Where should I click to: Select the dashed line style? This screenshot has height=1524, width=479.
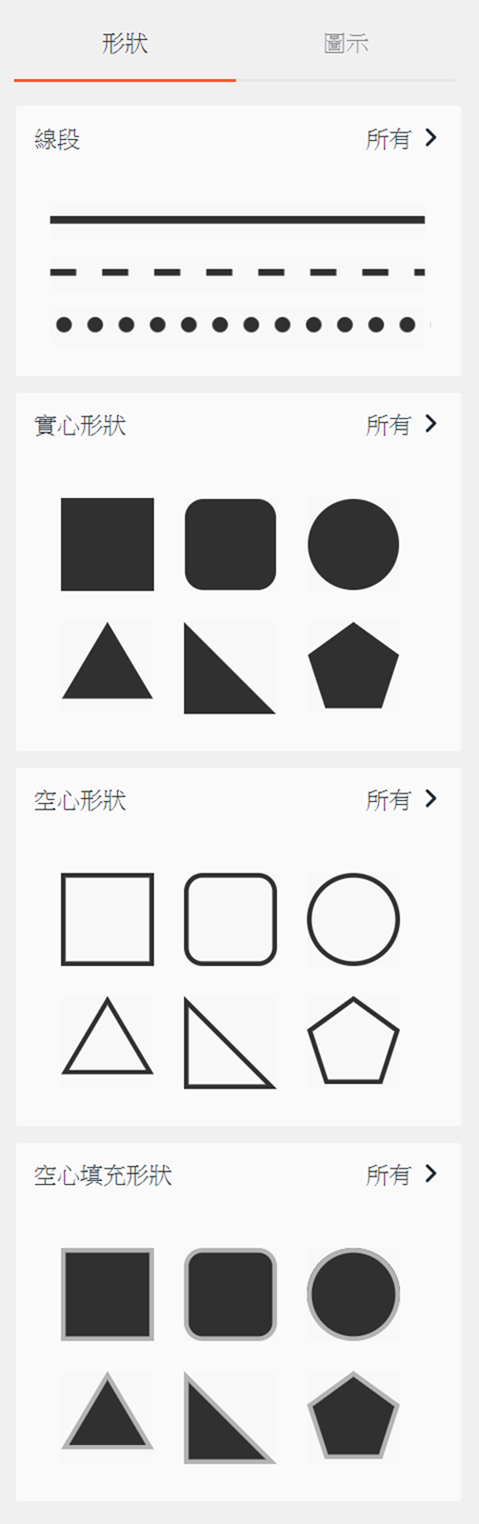tap(238, 272)
